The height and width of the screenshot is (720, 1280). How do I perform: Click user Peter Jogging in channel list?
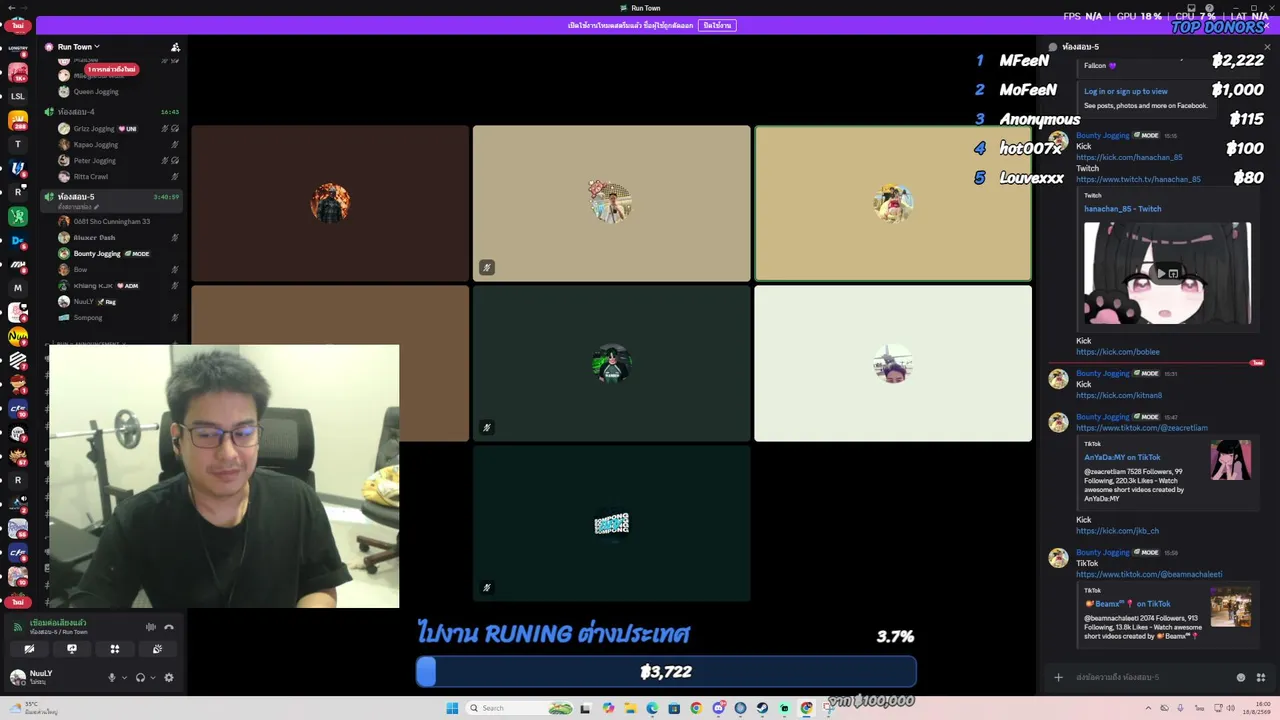pyautogui.click(x=94, y=161)
